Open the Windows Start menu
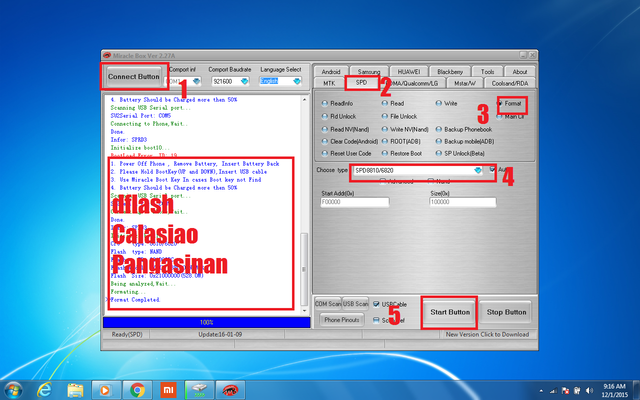The image size is (640, 400). click(13, 390)
